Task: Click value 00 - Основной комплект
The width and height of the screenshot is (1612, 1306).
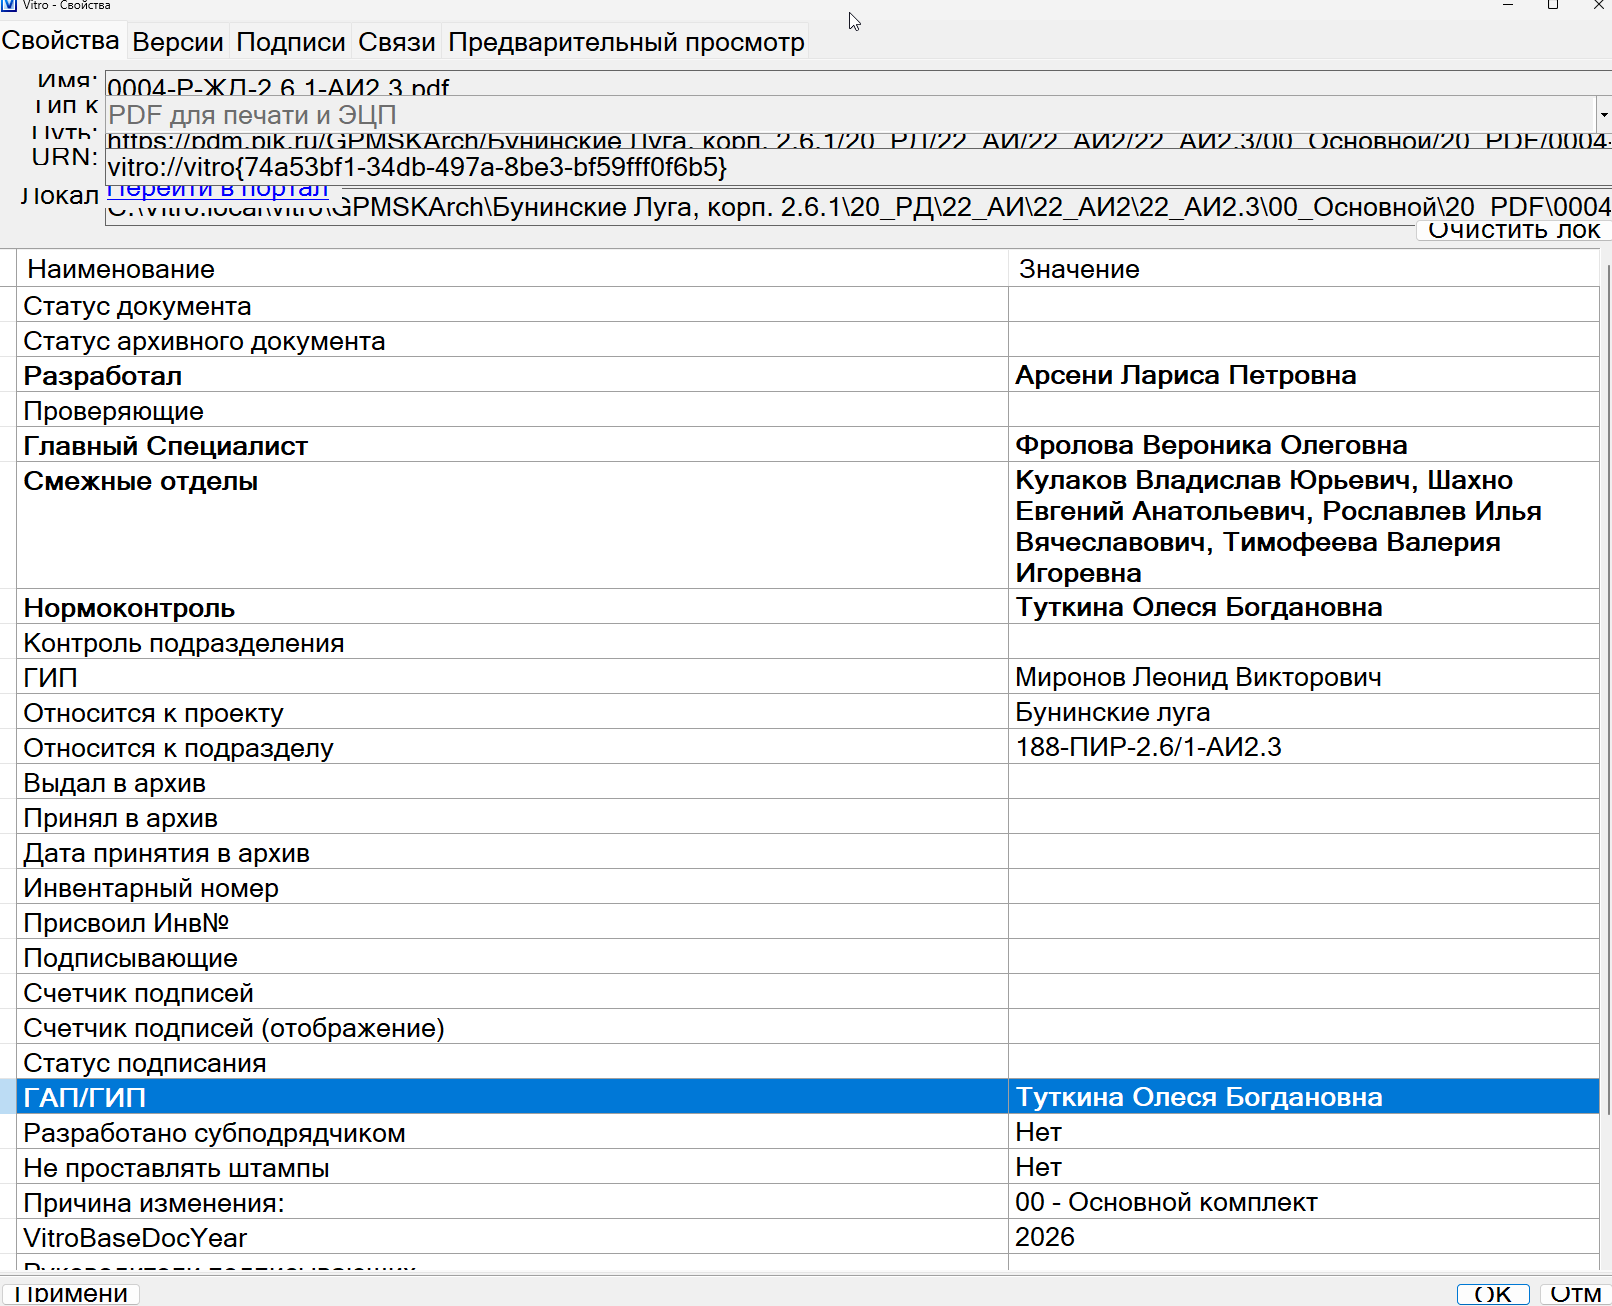Action: click(1166, 1202)
